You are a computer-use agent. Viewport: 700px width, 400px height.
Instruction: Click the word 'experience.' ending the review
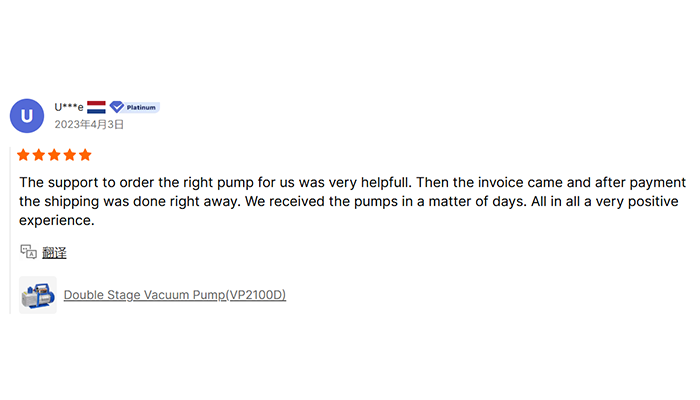pos(57,221)
